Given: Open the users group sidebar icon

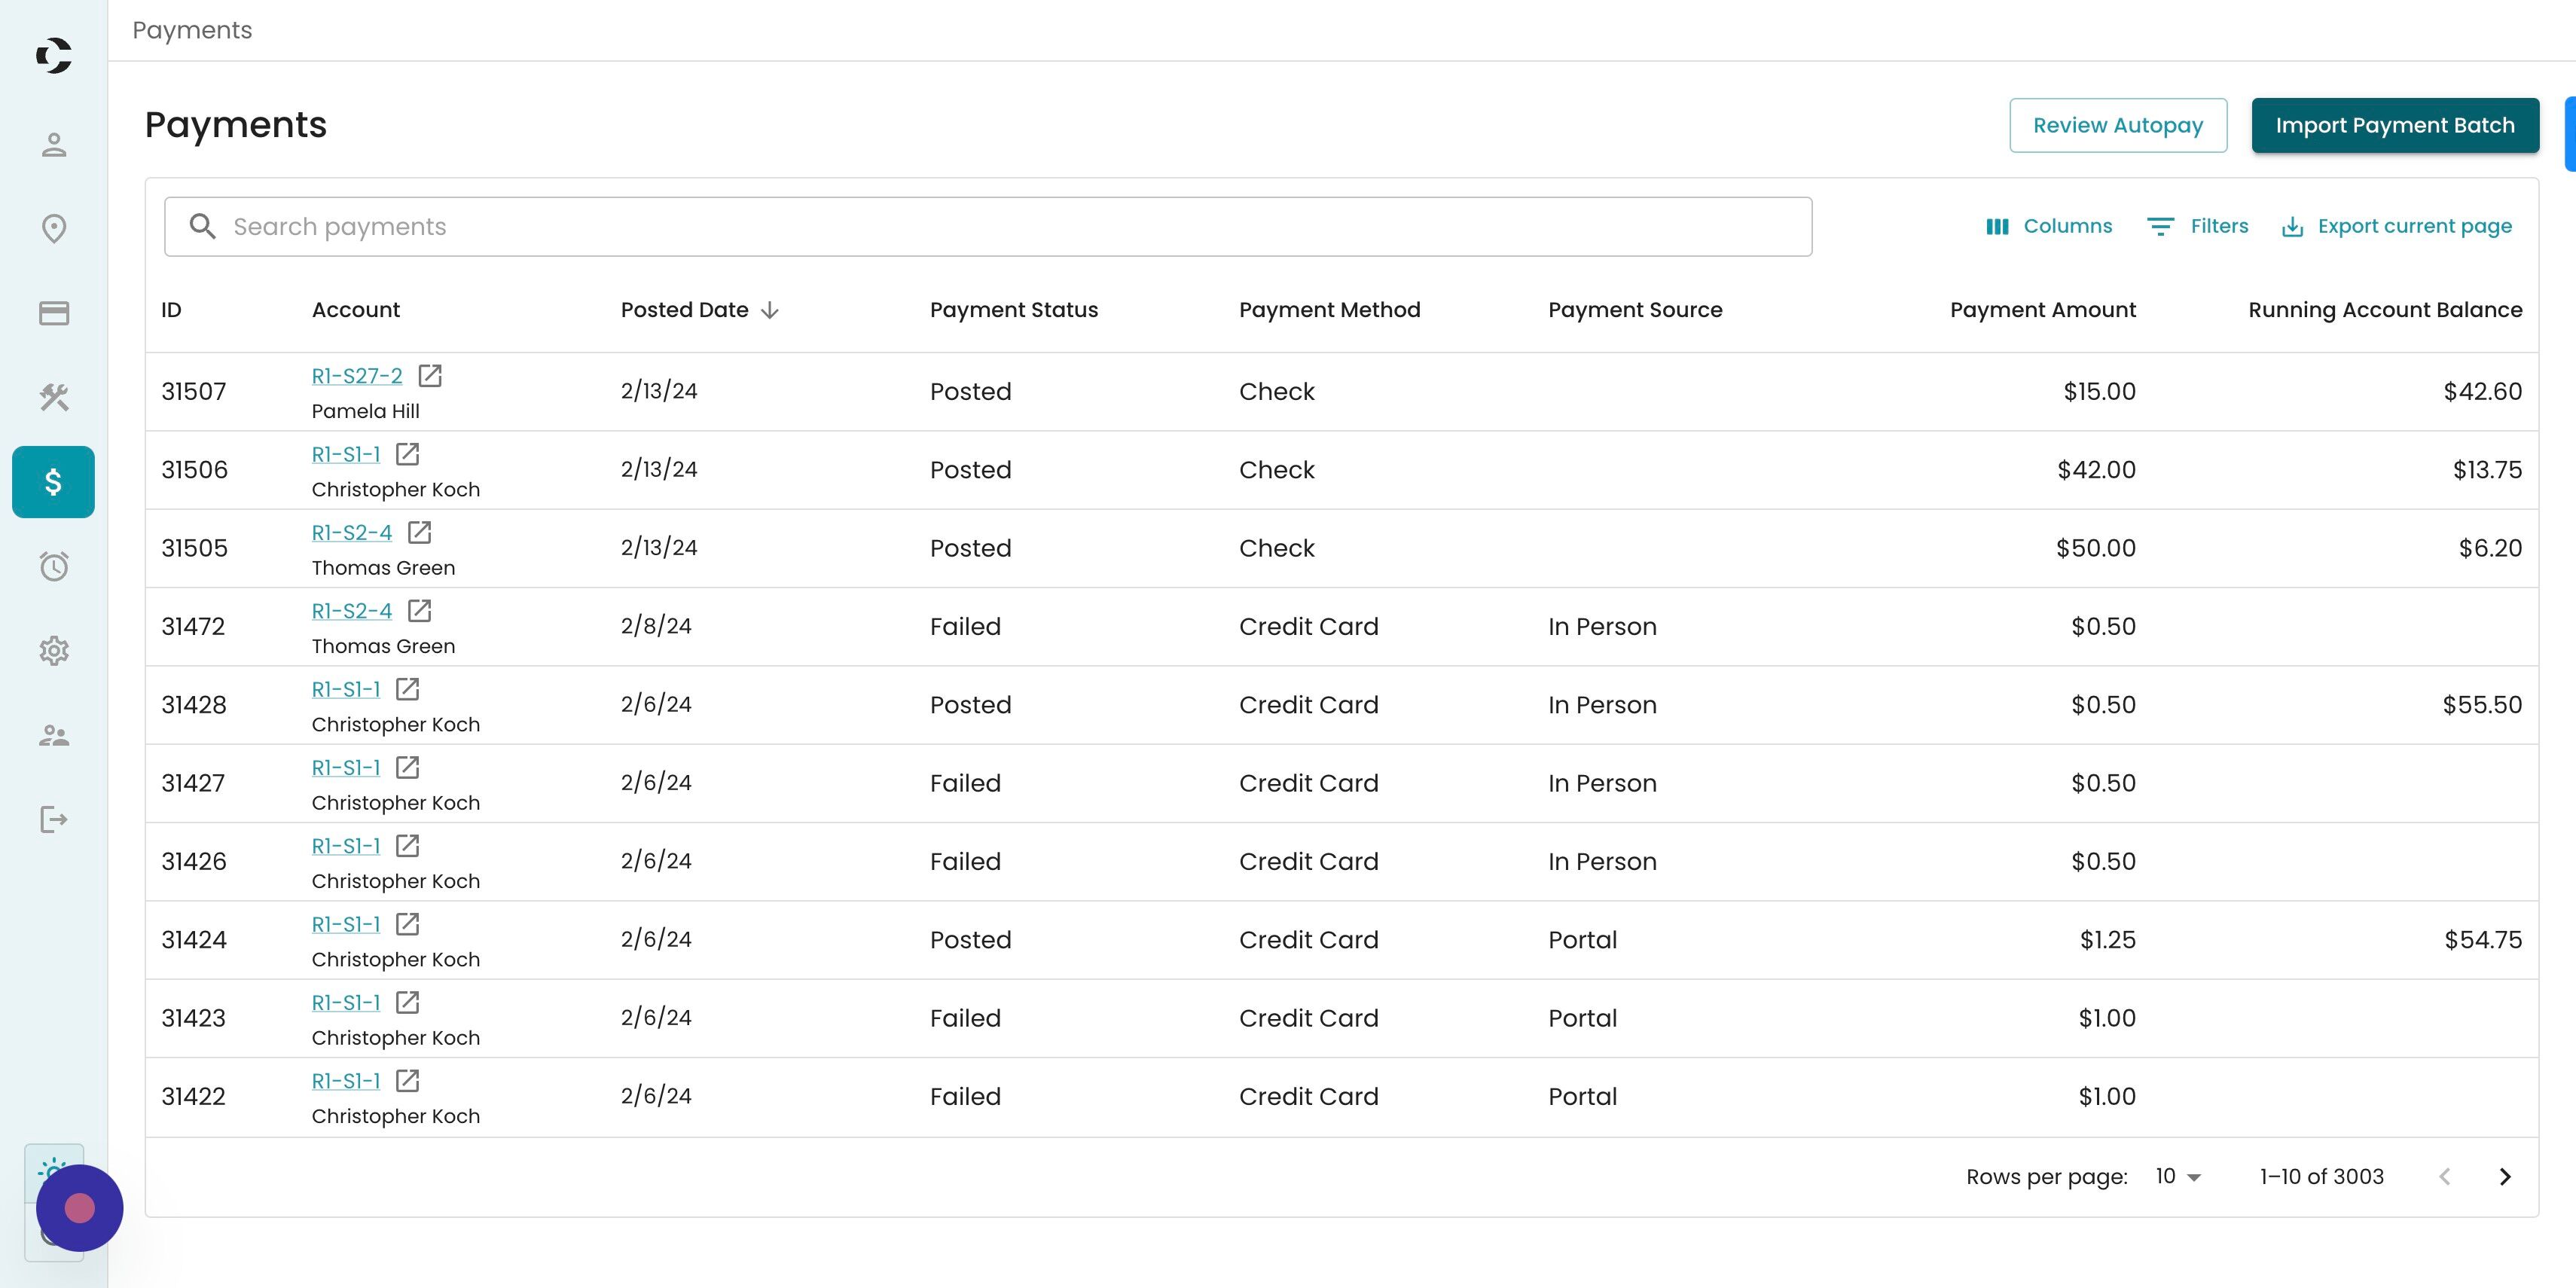Looking at the screenshot, I should tap(54, 736).
